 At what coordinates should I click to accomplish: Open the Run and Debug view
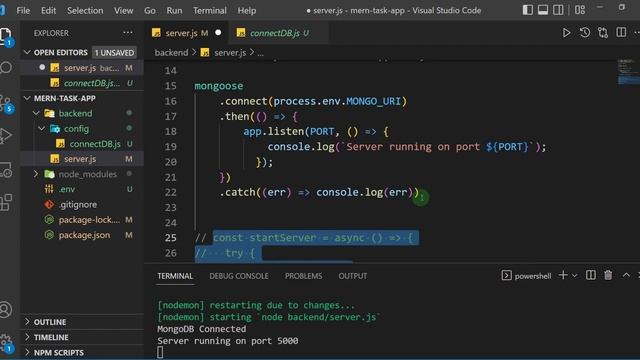[x=6, y=136]
